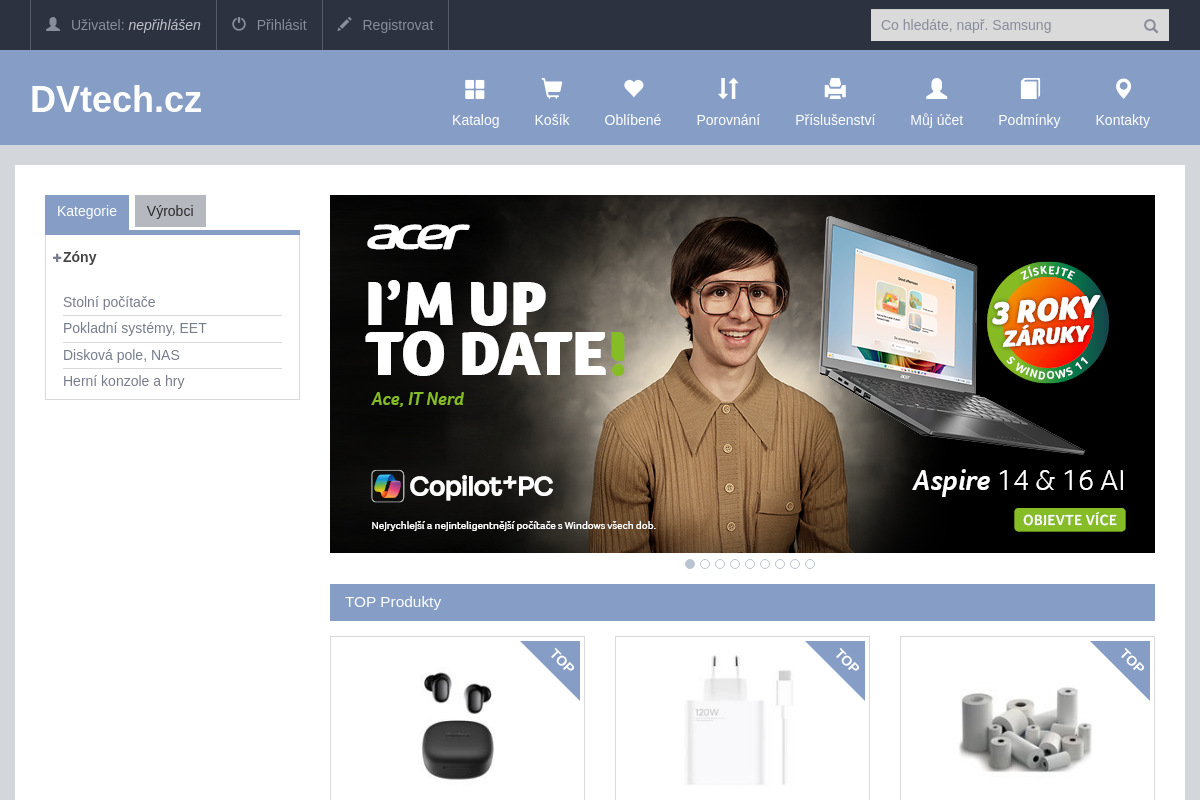Screen dimensions: 1200x800
Task: Select the last carousel slide dot
Action: 810,564
